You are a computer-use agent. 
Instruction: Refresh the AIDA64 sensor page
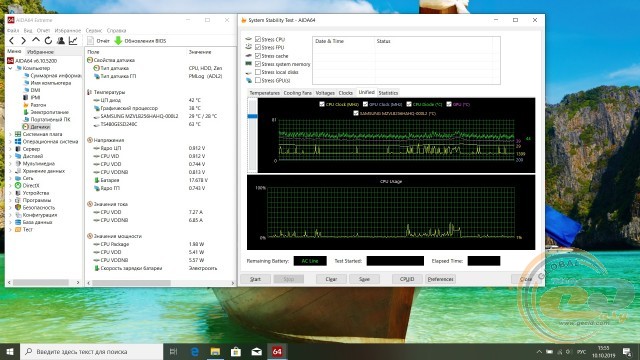tap(48, 40)
